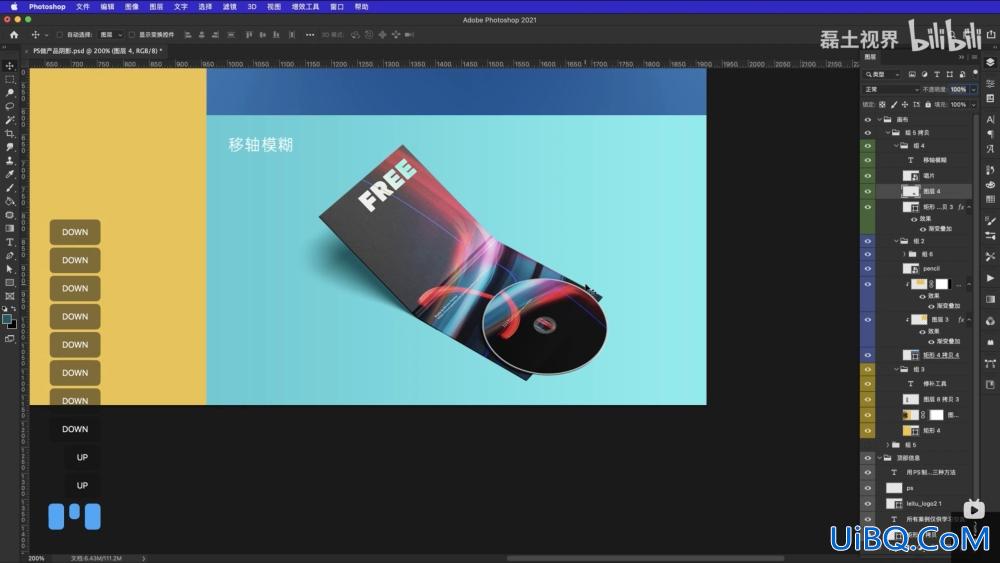The image size is (1000, 563).
Task: Lock transparent pixels icon in Layers panel
Action: (882, 105)
